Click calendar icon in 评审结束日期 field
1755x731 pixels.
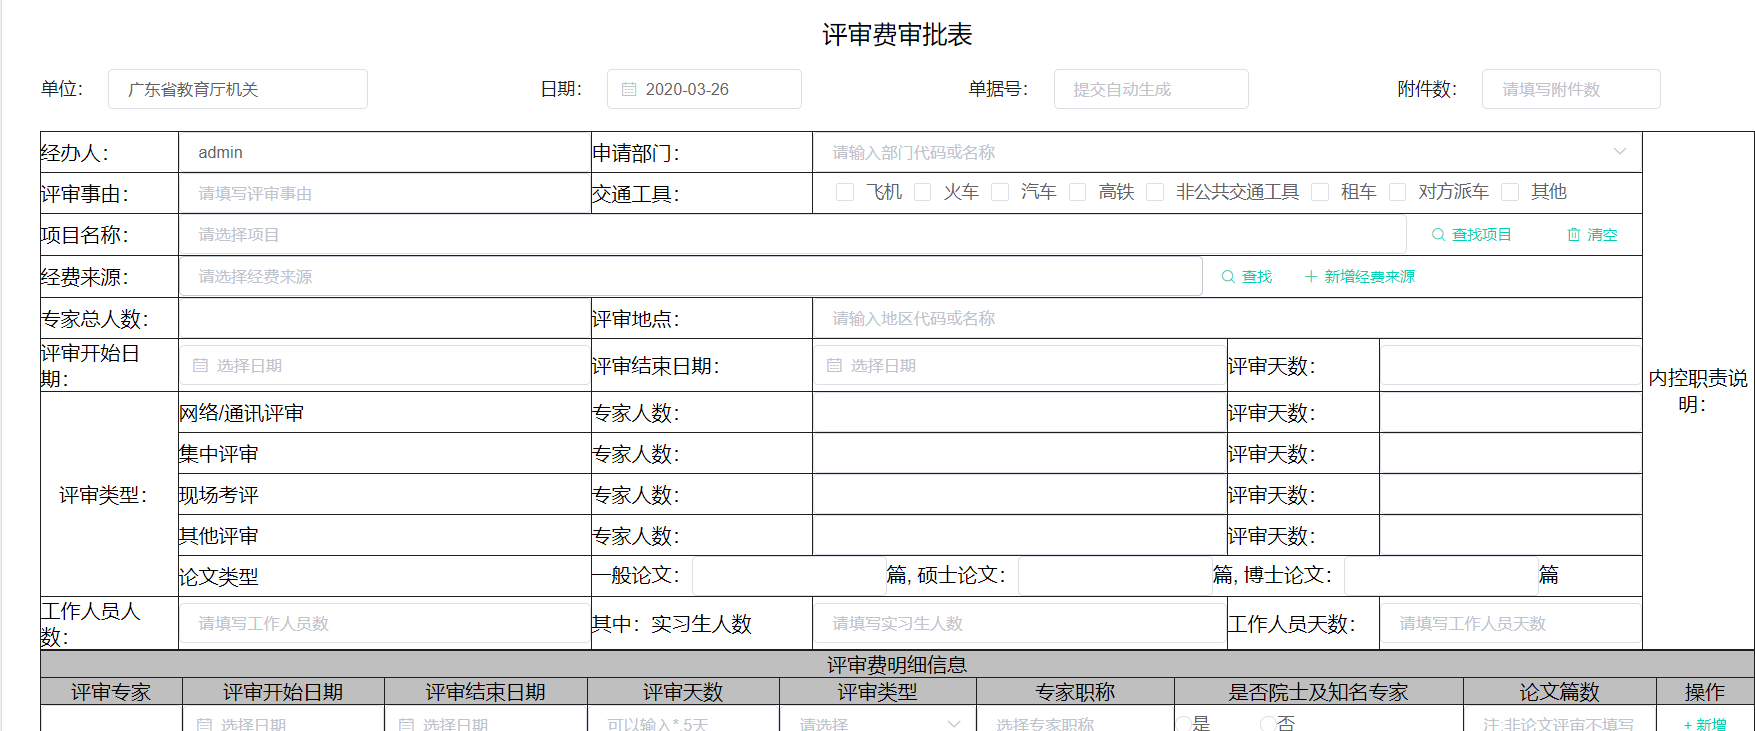[x=834, y=366]
